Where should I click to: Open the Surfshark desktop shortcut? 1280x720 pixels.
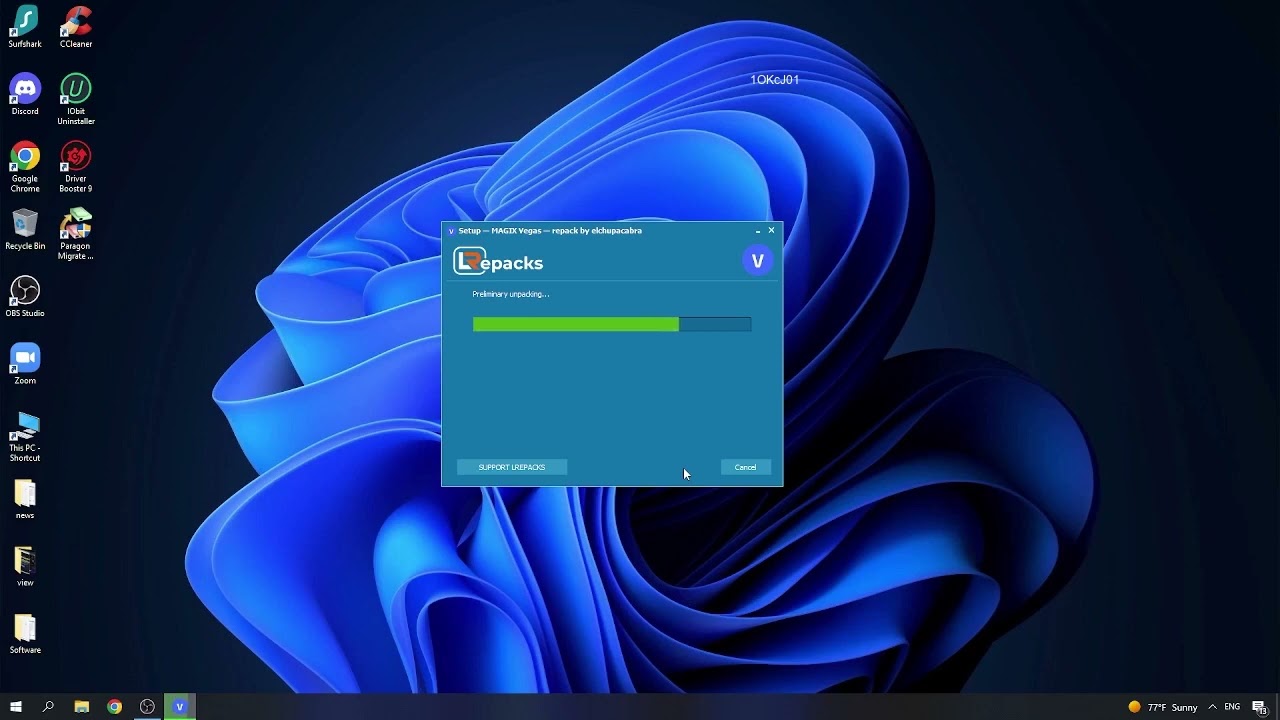(x=25, y=27)
